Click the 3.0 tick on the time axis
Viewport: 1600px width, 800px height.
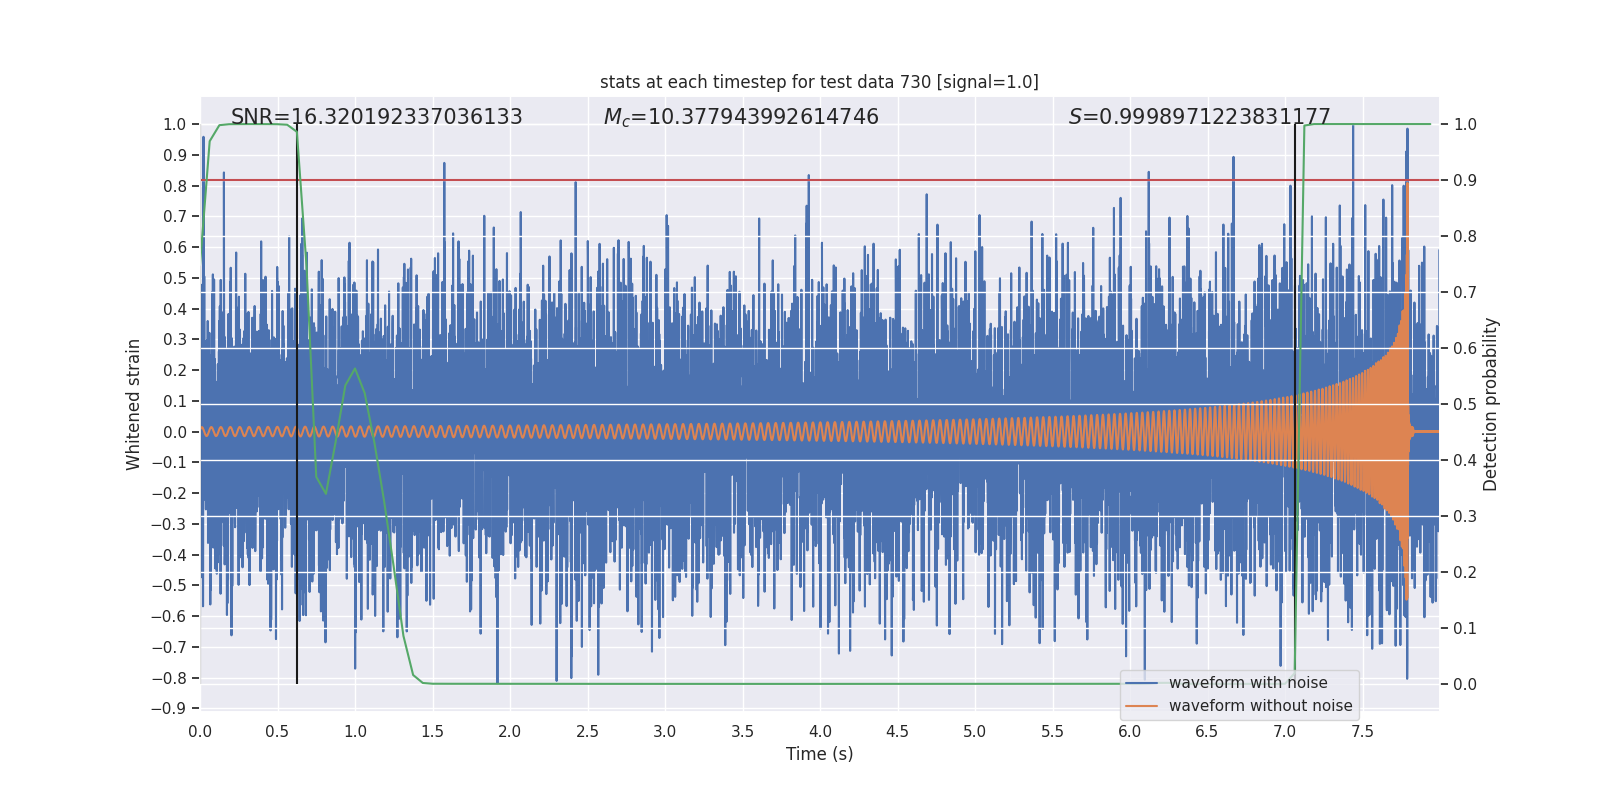pyautogui.click(x=665, y=731)
